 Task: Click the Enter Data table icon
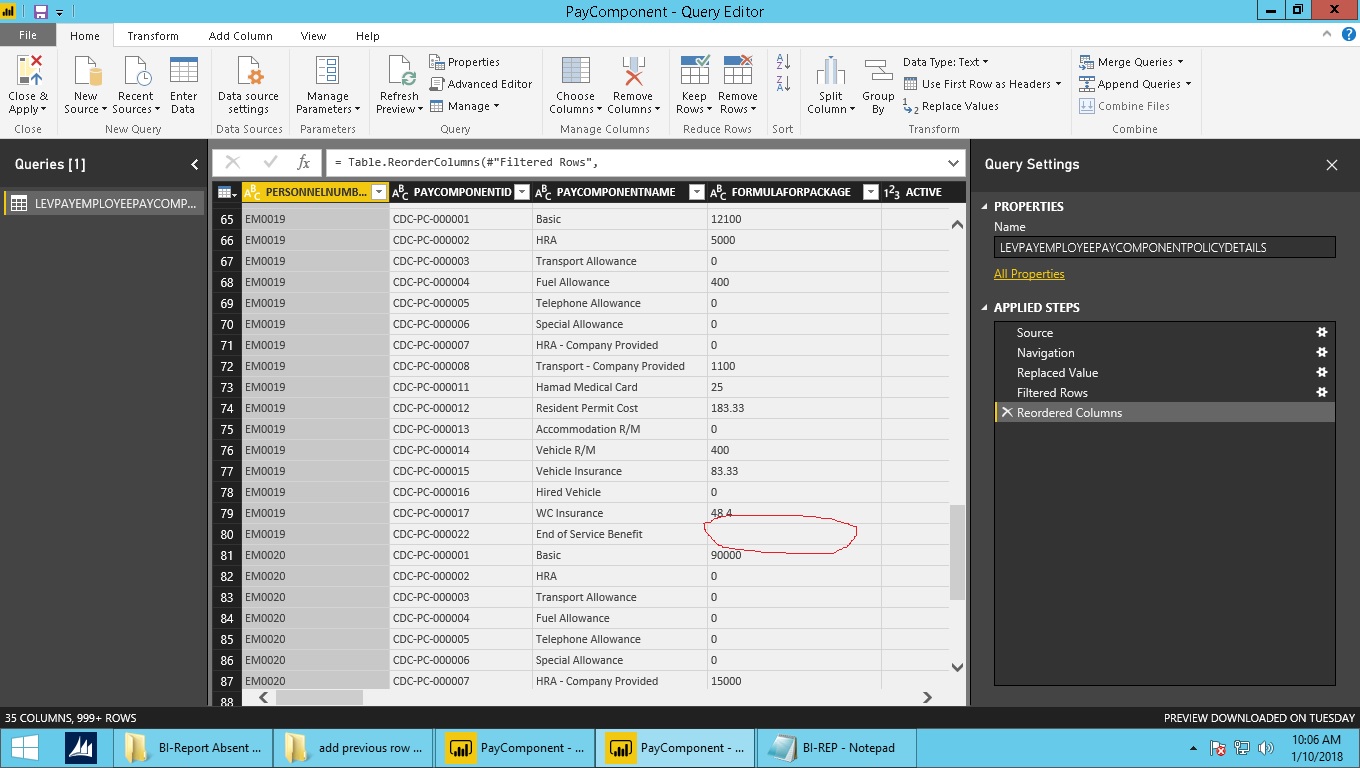click(183, 72)
